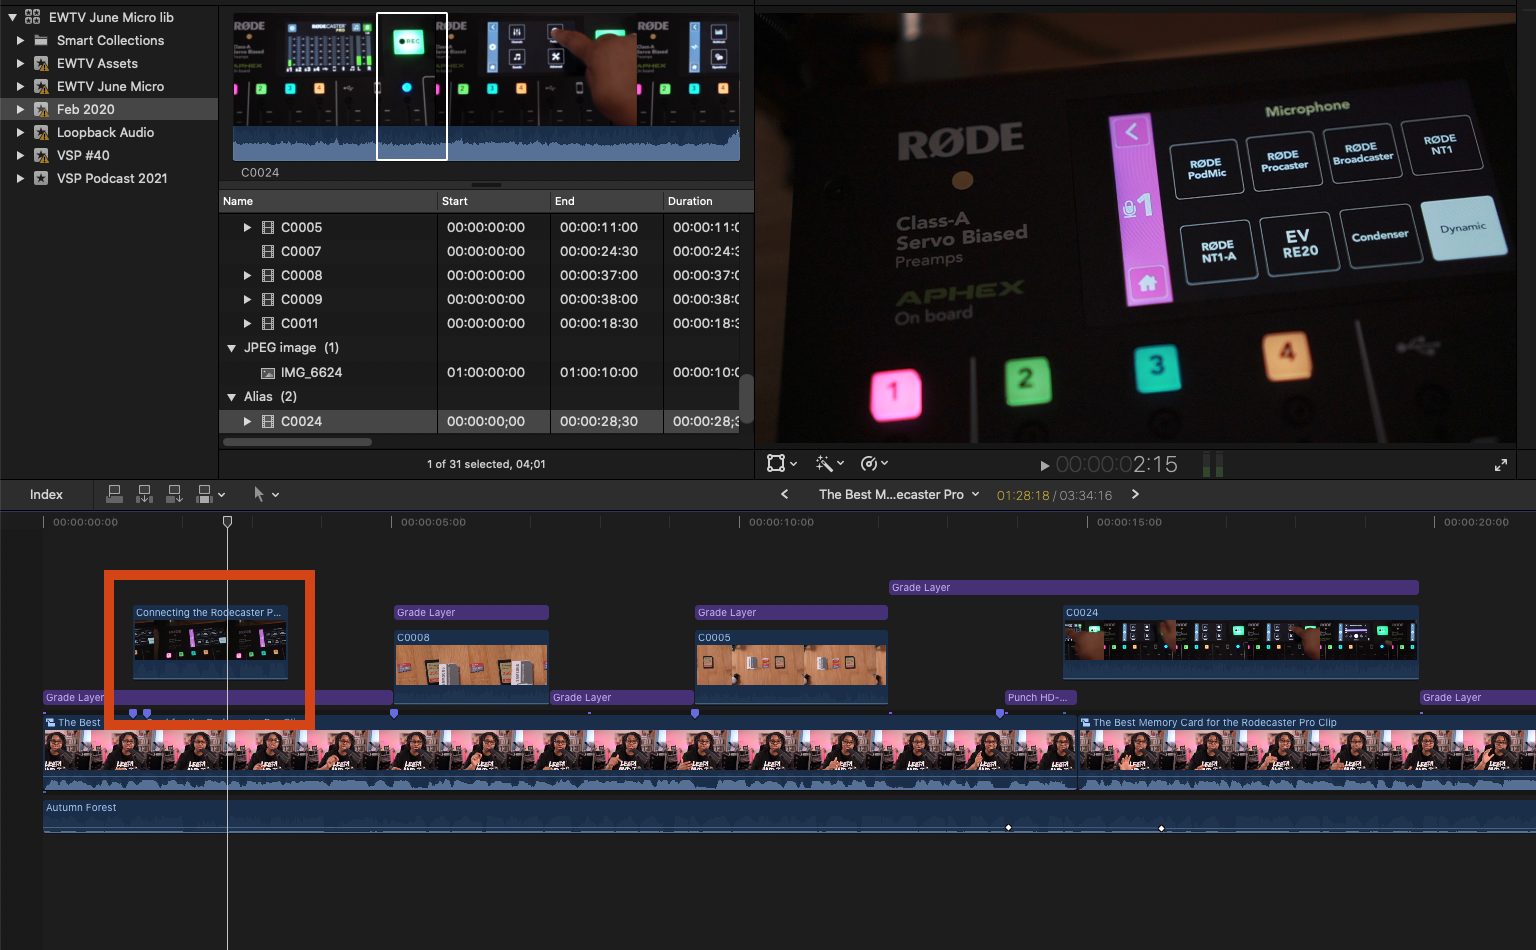The width and height of the screenshot is (1536, 950).
Task: Click the Feb 2020 event star icon
Action: coord(41,109)
